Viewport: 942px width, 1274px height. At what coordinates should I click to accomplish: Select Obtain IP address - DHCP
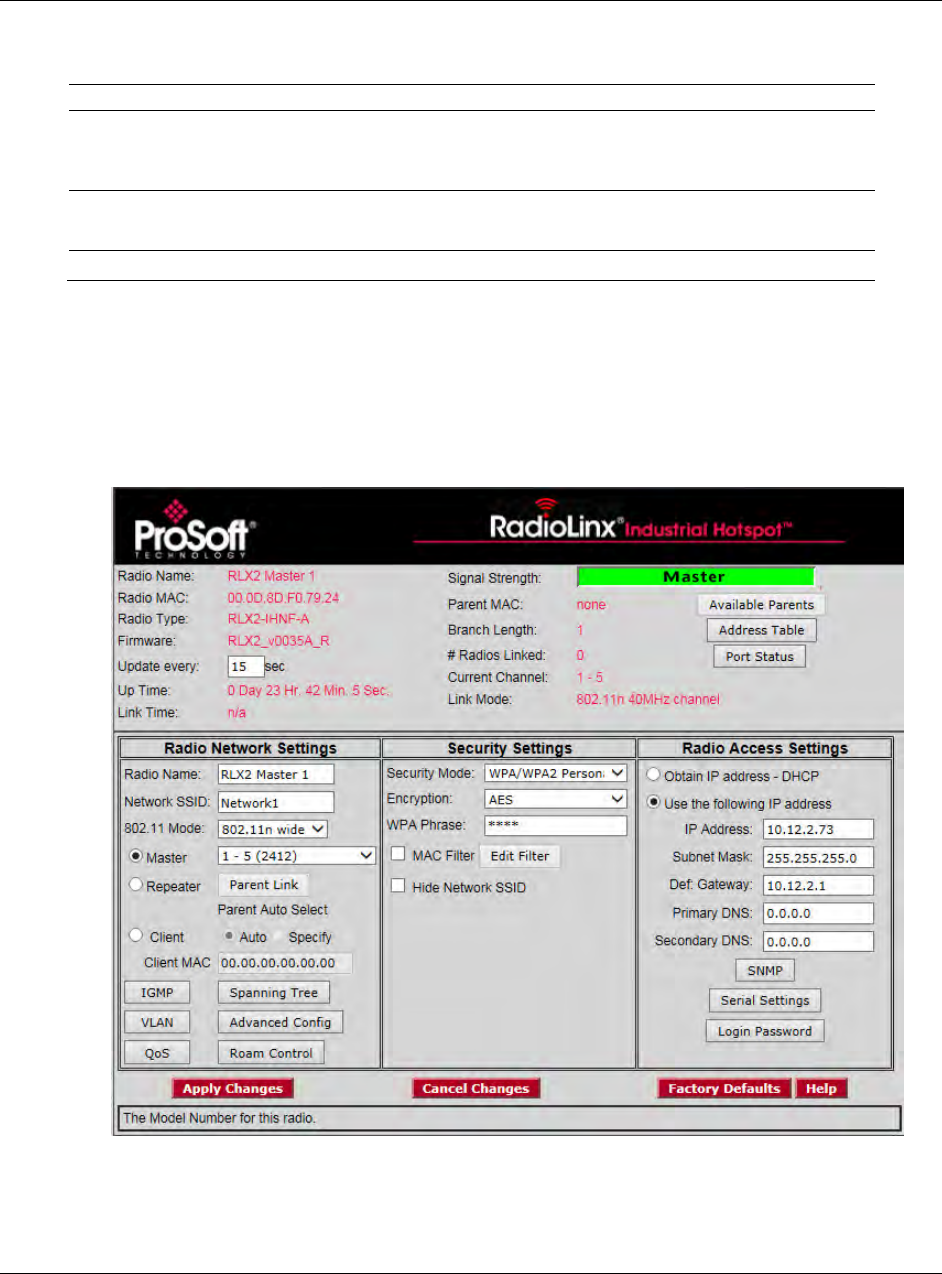653,774
